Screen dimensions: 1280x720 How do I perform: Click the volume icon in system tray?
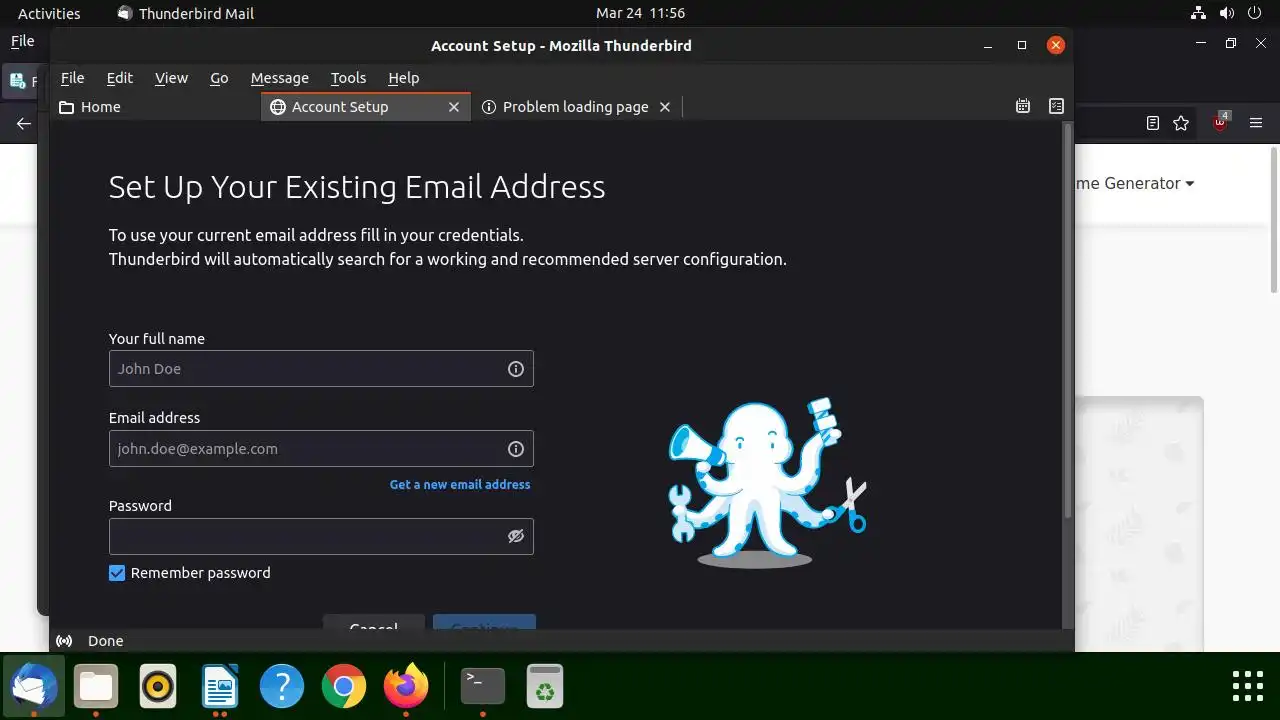coord(1228,13)
